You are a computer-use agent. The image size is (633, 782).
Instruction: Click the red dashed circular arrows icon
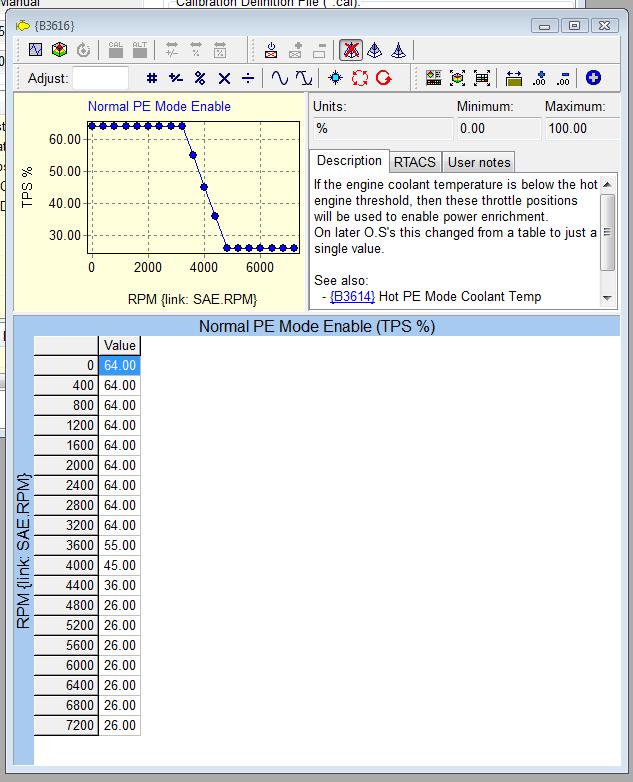(360, 78)
